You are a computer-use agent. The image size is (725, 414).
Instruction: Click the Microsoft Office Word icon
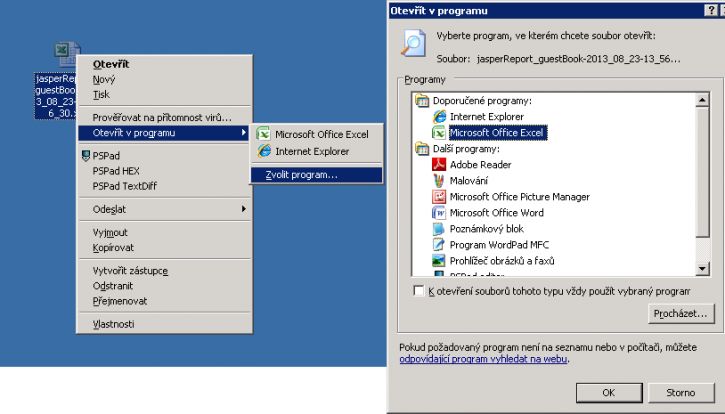coord(438,213)
